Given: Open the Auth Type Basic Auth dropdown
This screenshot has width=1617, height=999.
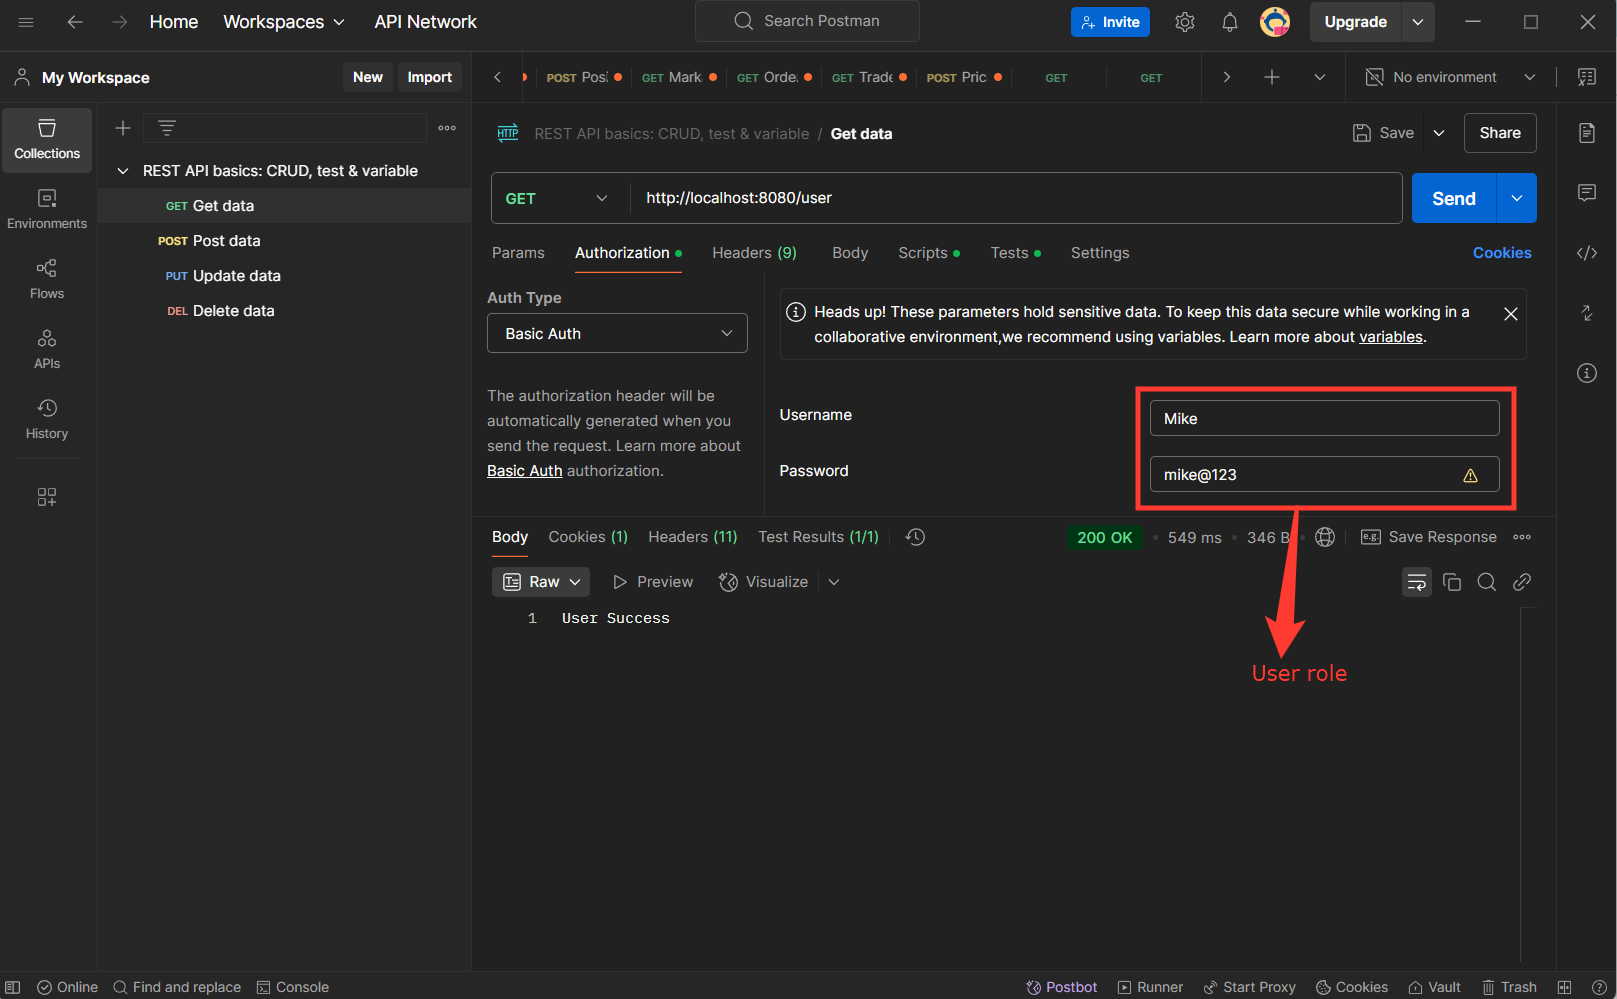Looking at the screenshot, I should (x=617, y=333).
